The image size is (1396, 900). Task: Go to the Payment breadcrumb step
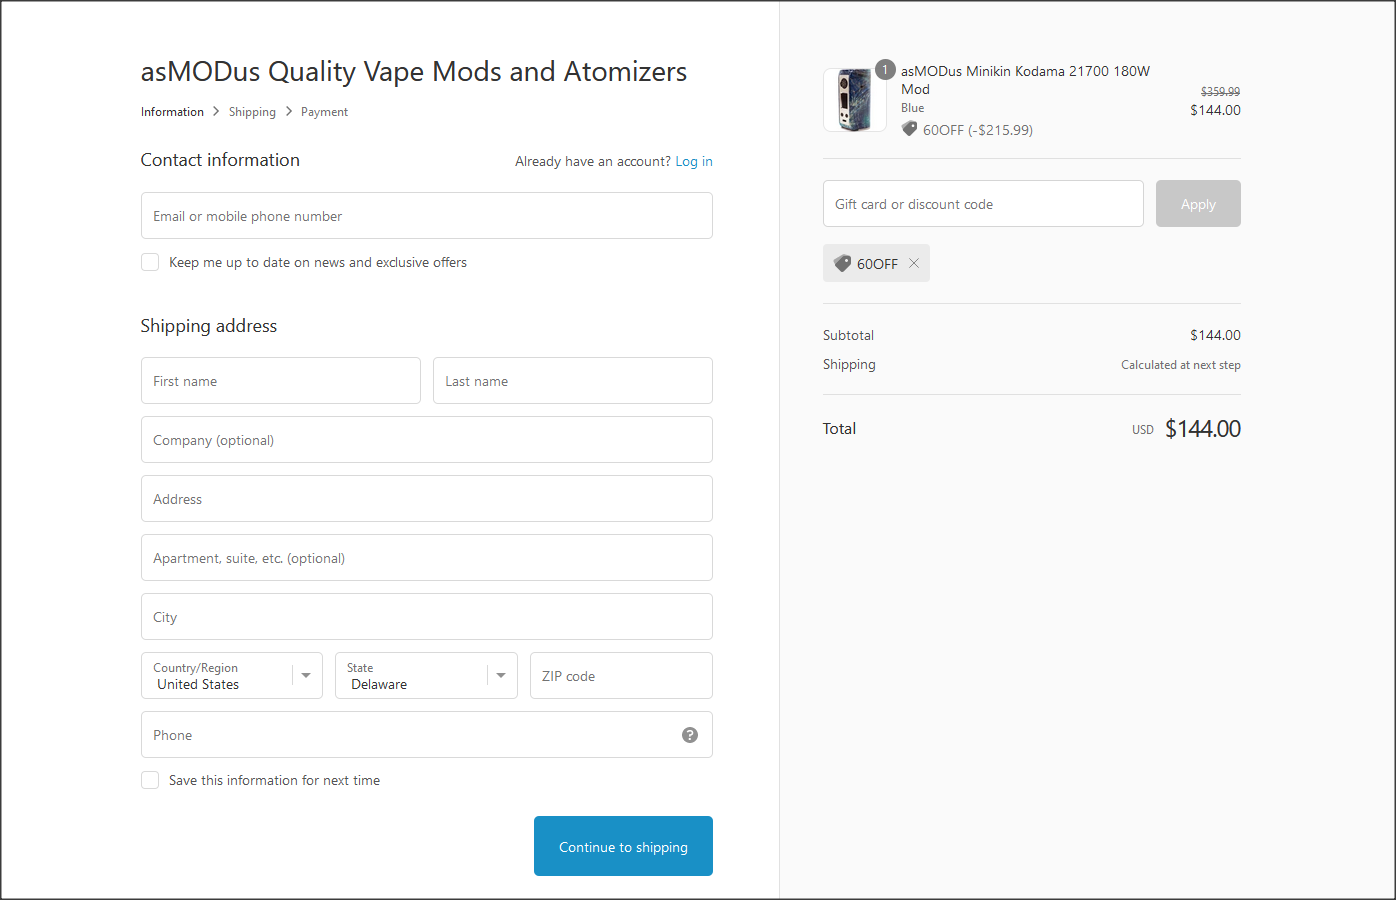pyautogui.click(x=324, y=112)
